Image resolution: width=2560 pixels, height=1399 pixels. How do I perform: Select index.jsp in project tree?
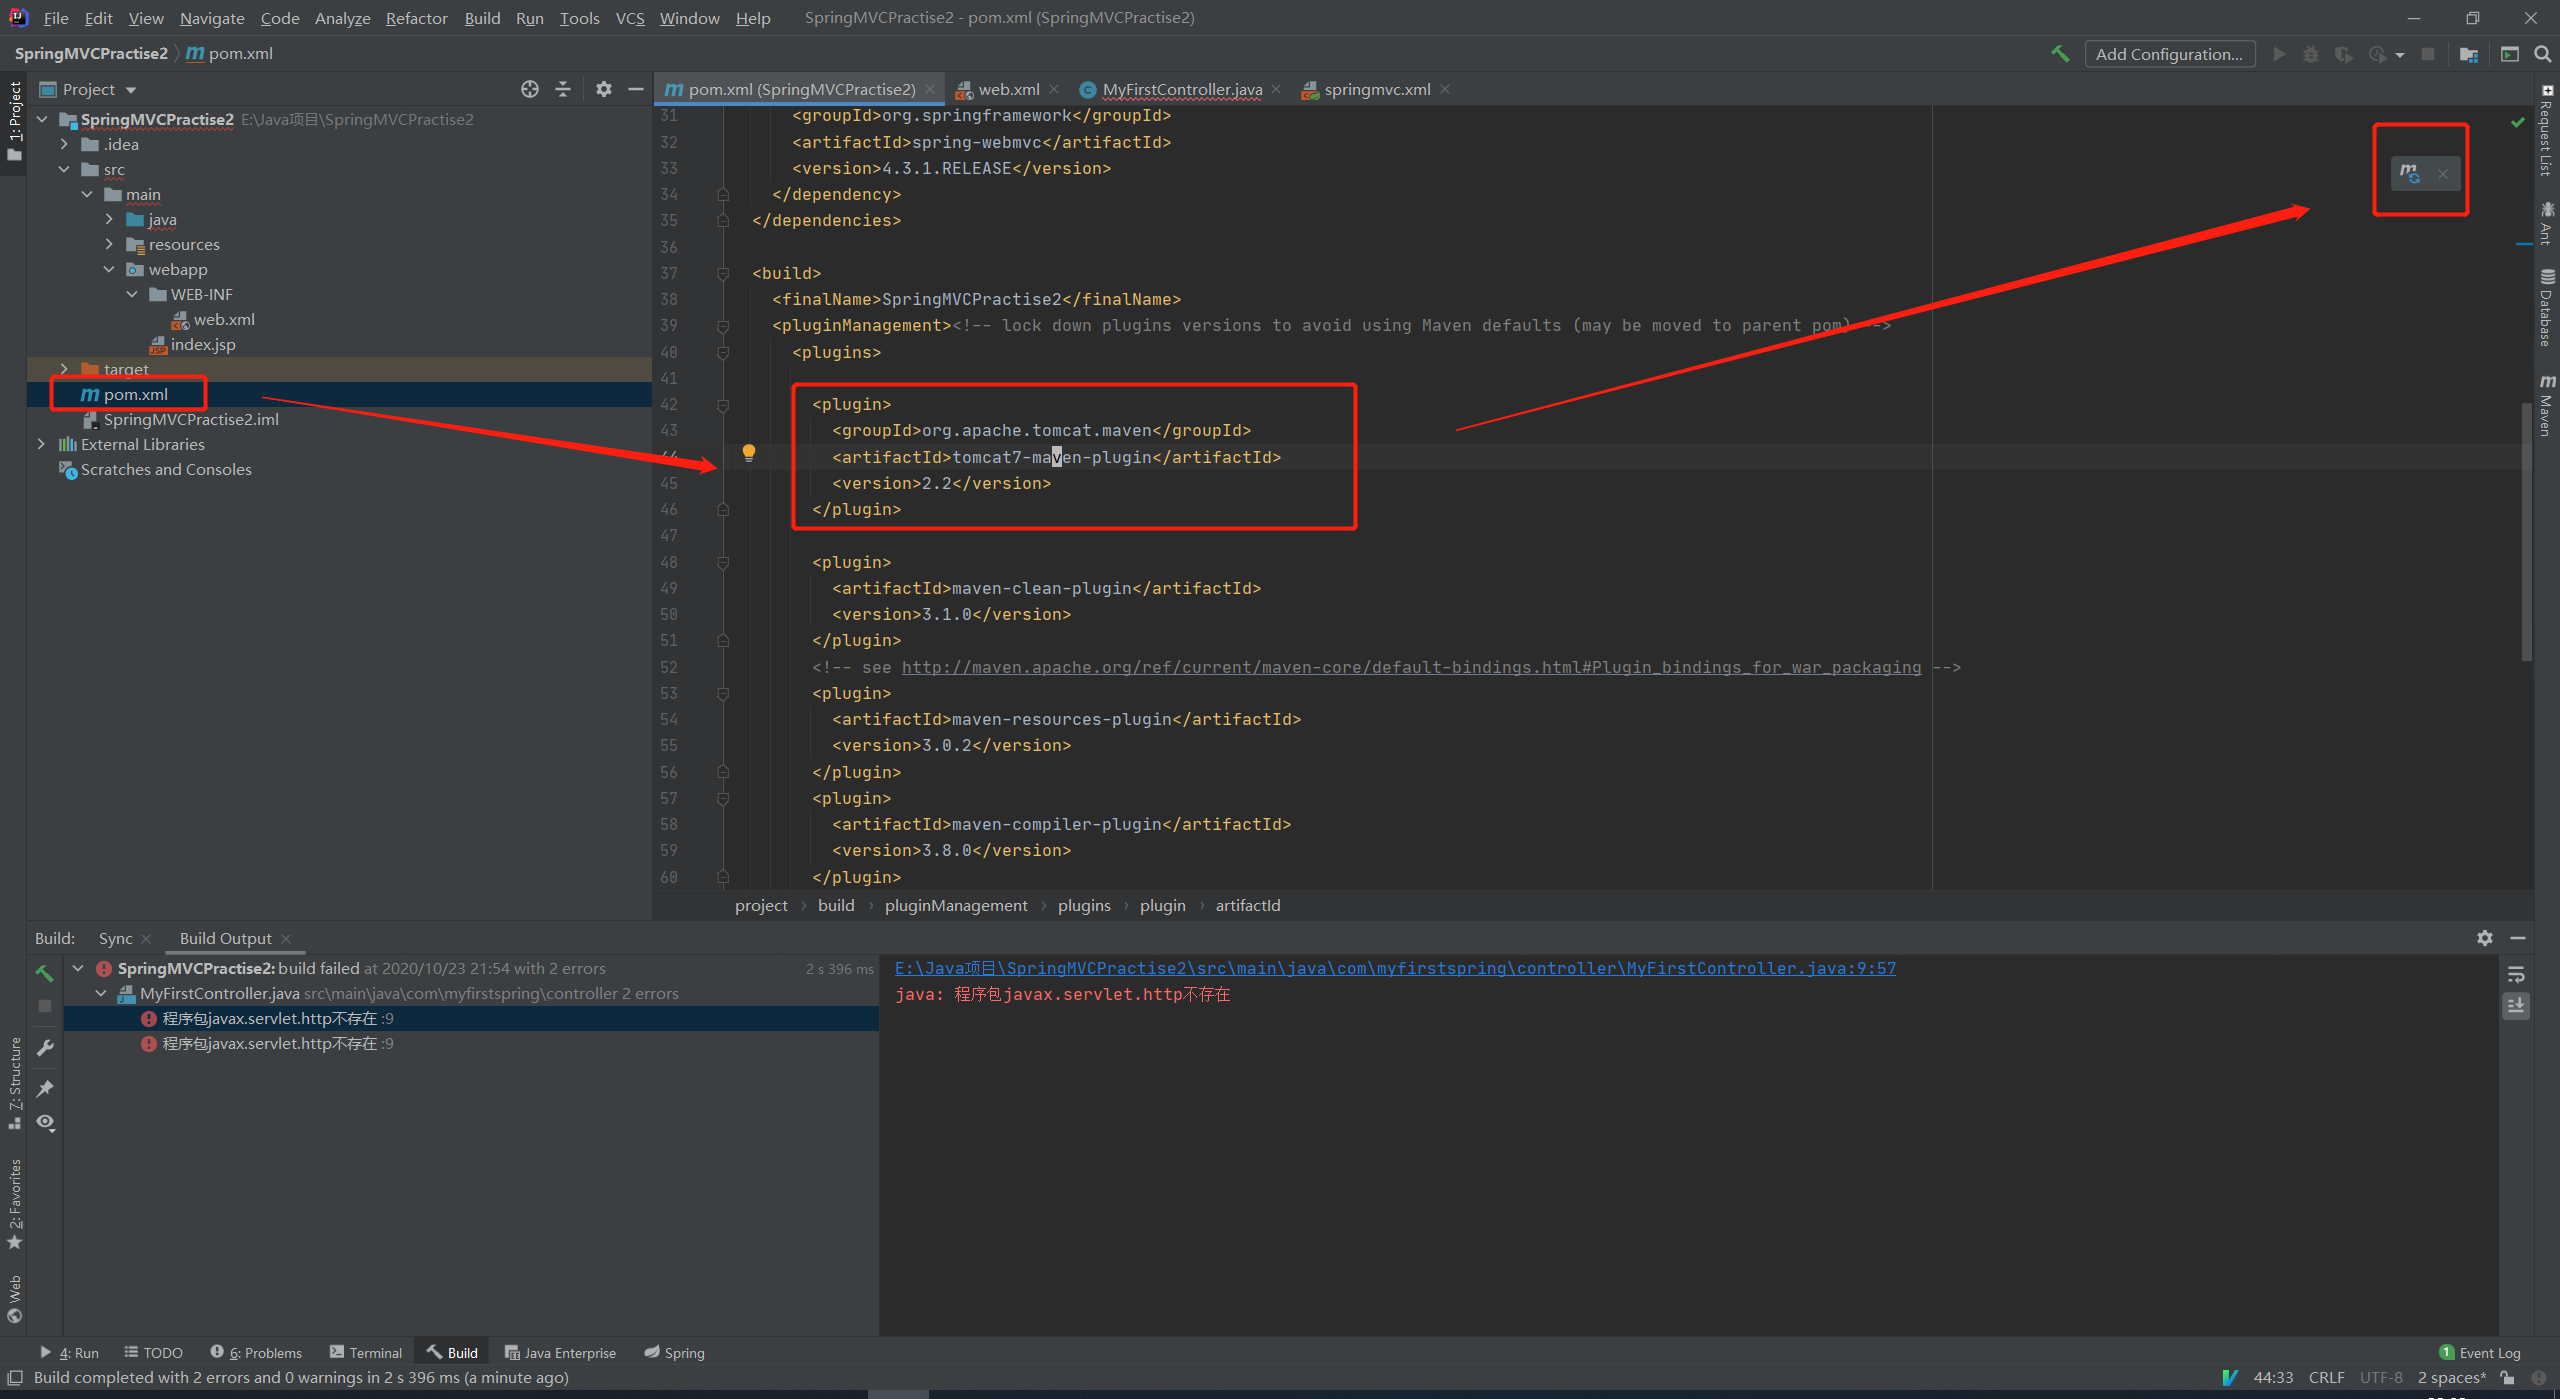click(x=203, y=344)
